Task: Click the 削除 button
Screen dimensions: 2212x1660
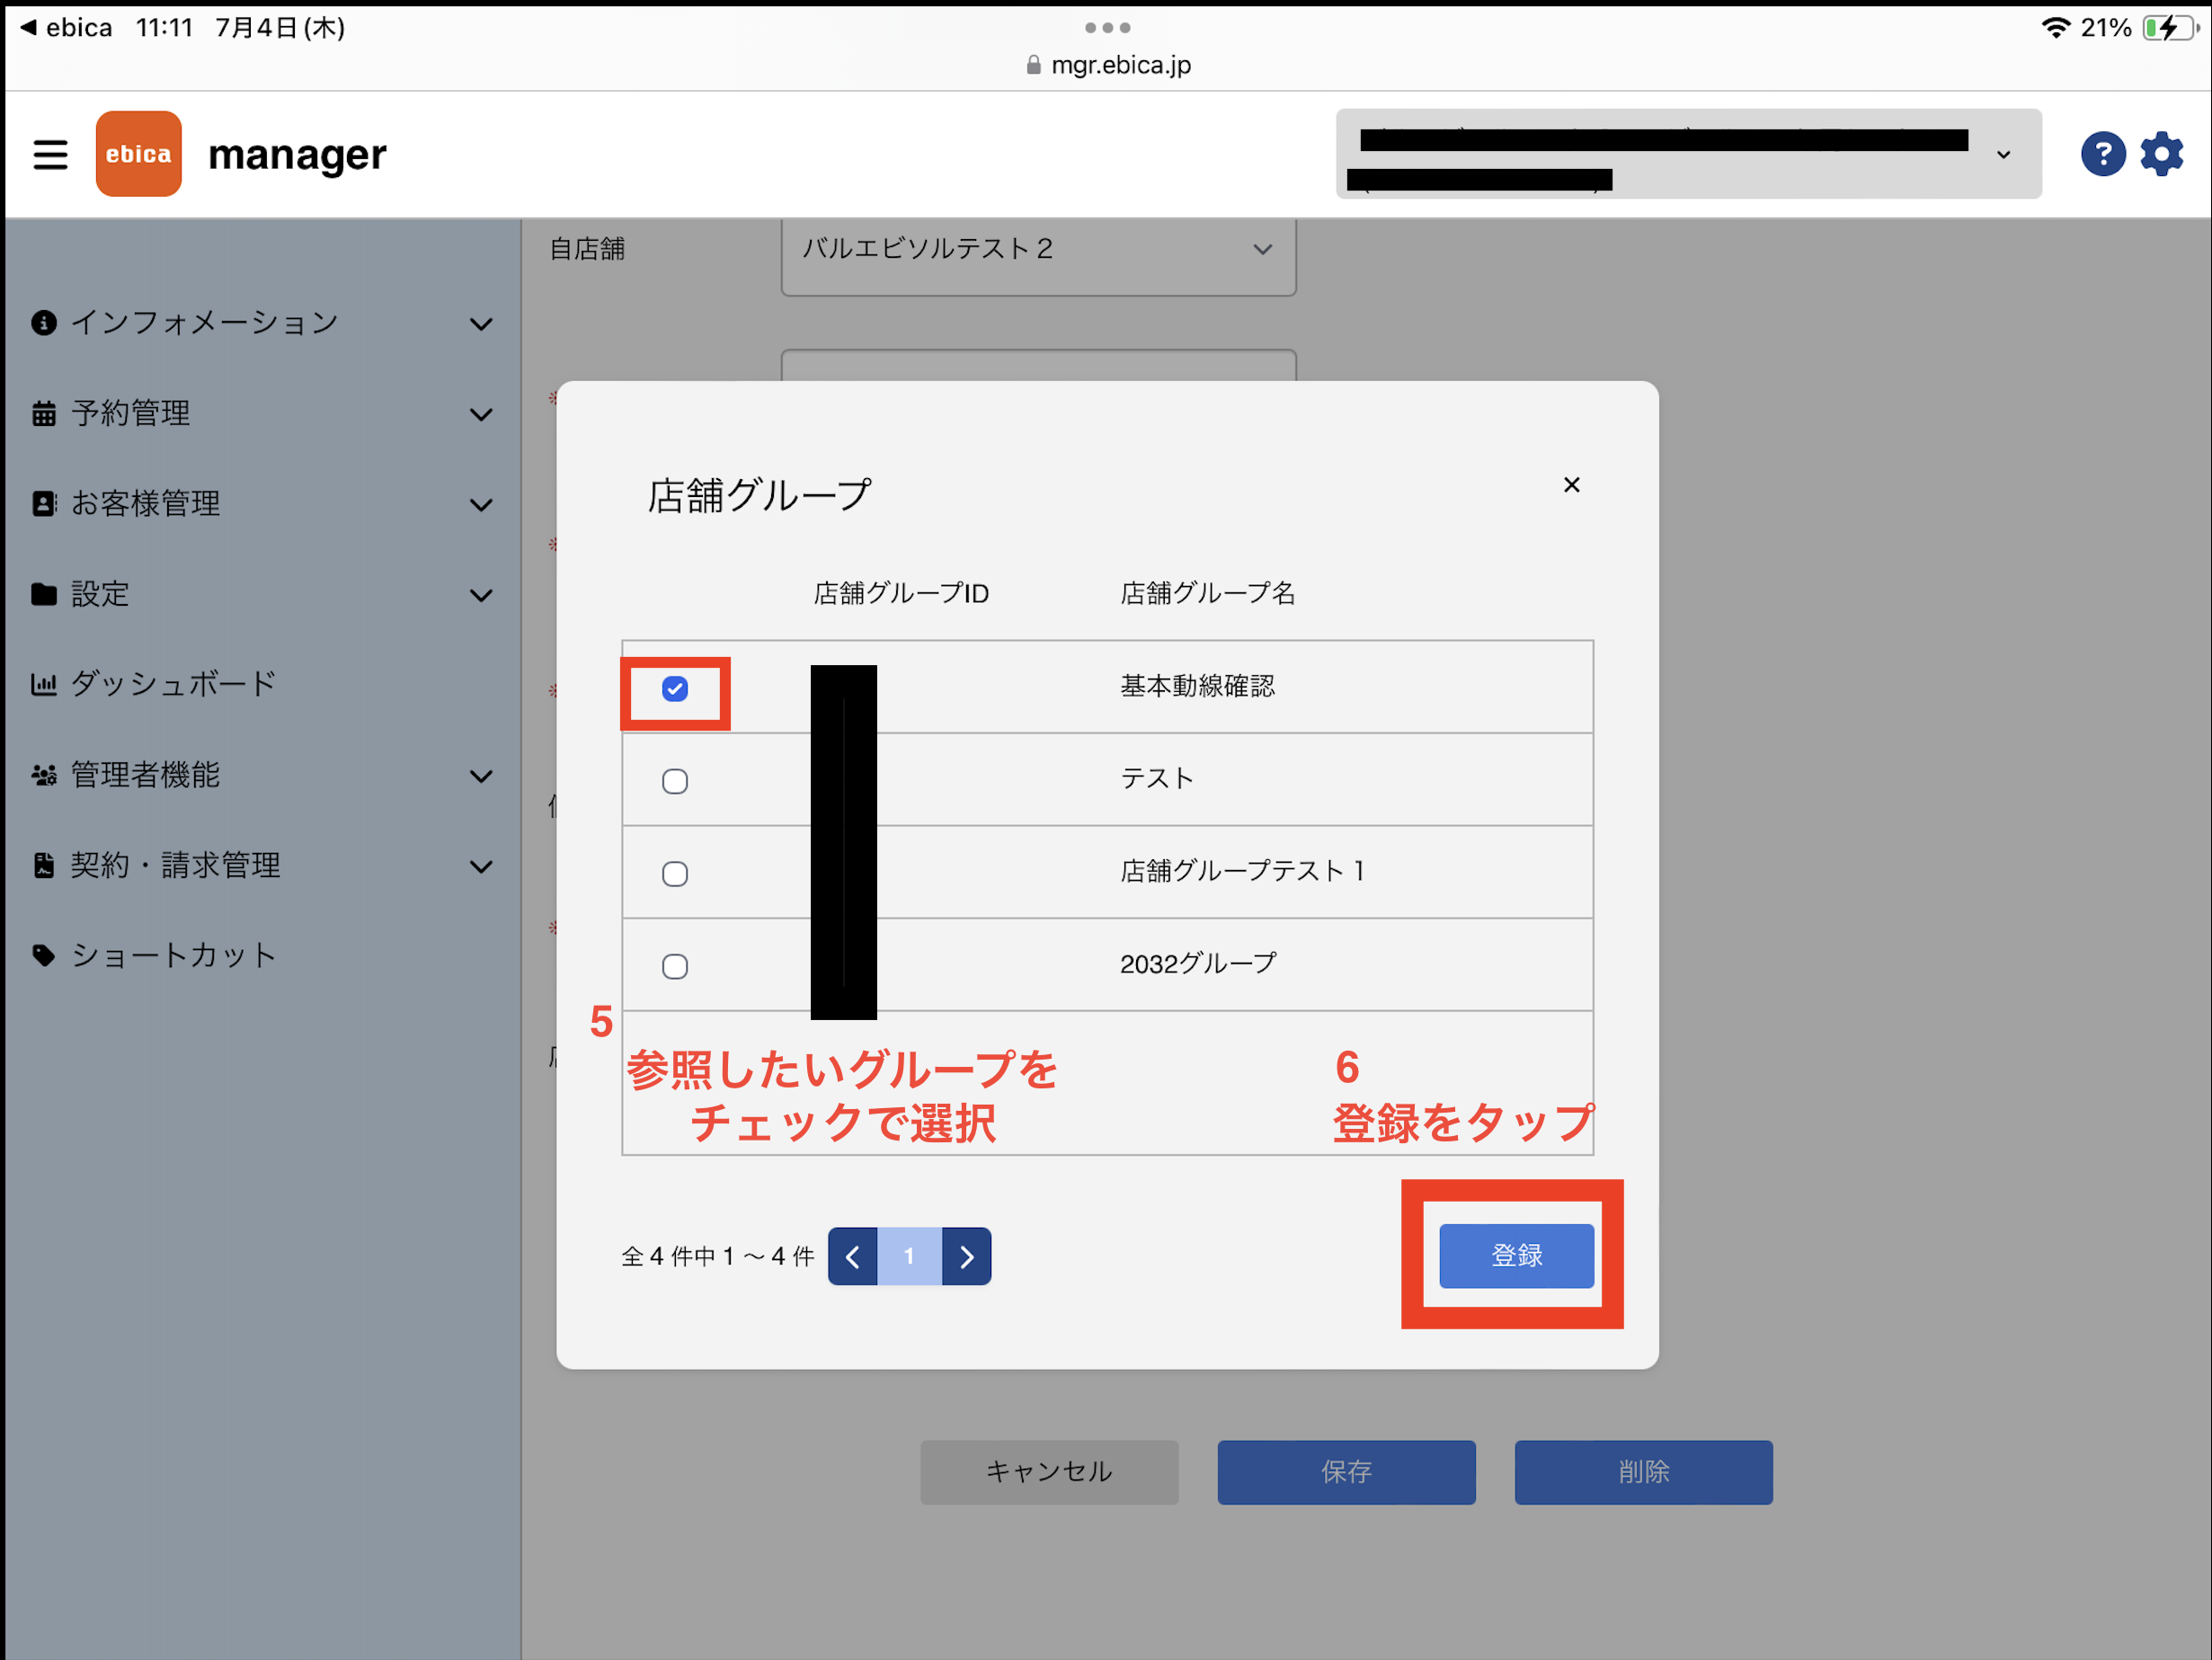Action: coord(1643,1472)
